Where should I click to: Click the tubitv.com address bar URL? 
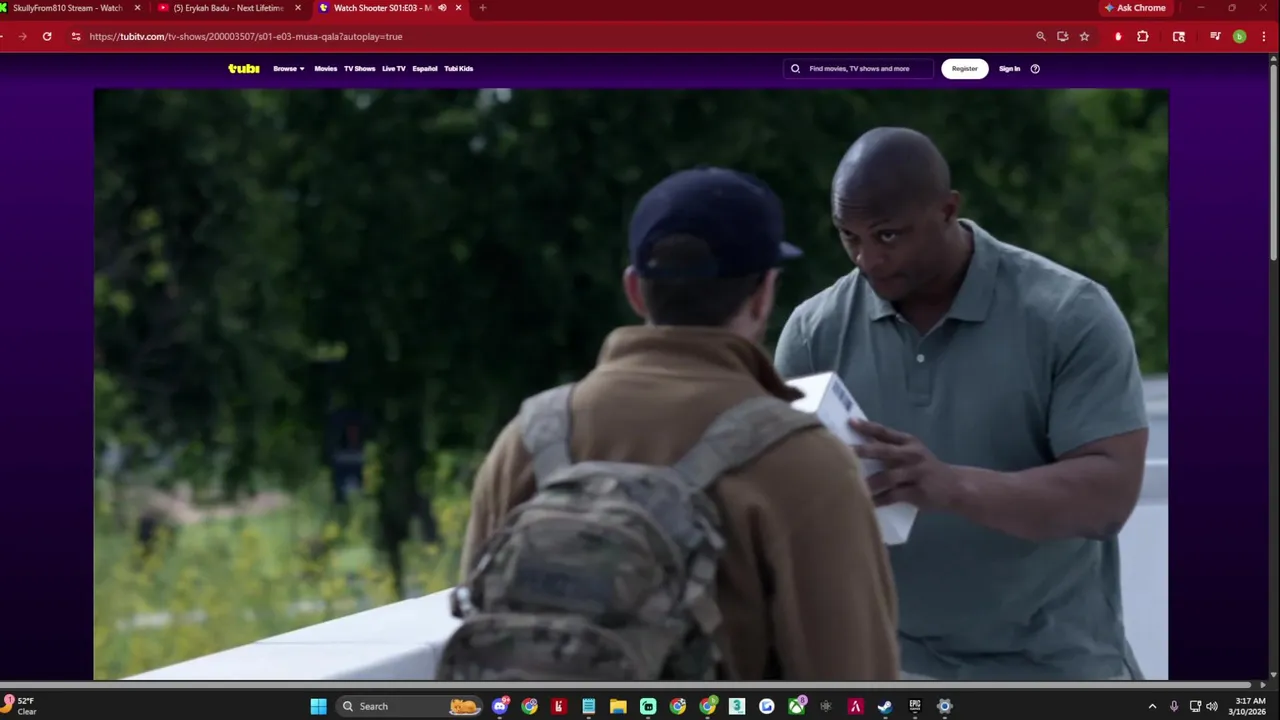(246, 37)
